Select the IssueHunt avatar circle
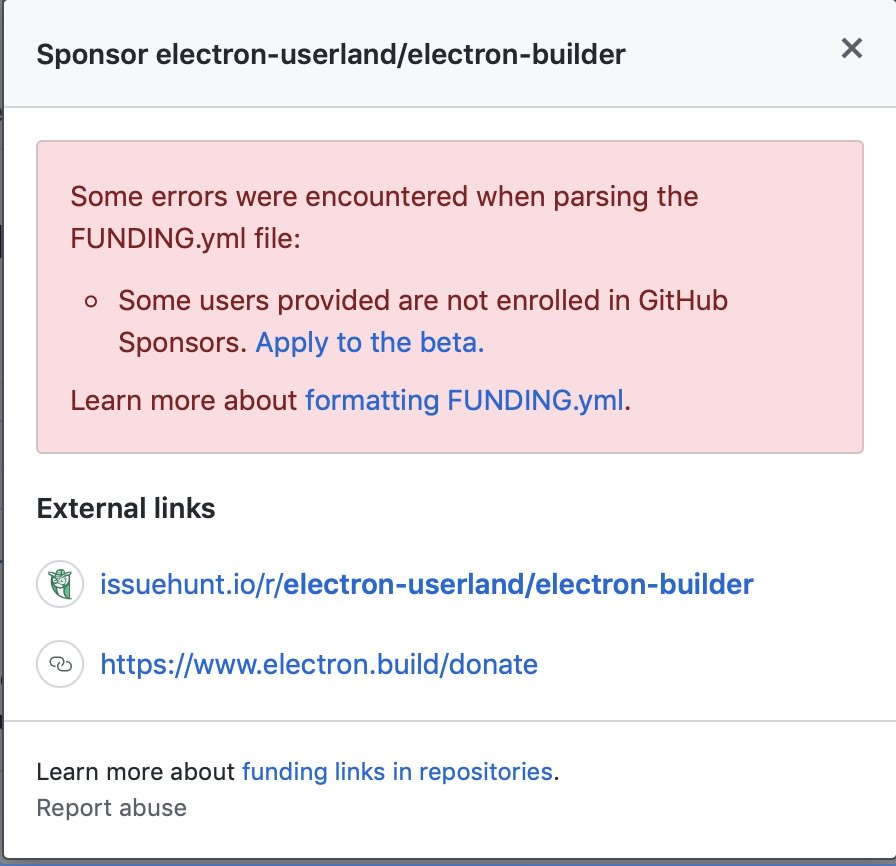The image size is (896, 866). click(60, 584)
